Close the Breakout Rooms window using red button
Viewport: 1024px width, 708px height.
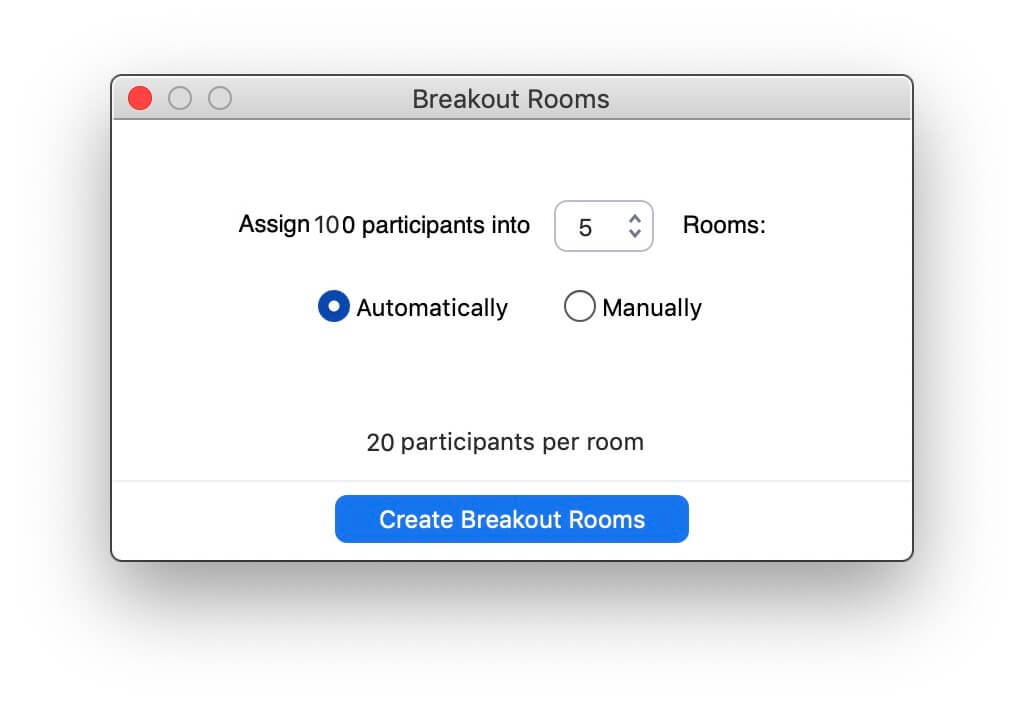(x=140, y=99)
